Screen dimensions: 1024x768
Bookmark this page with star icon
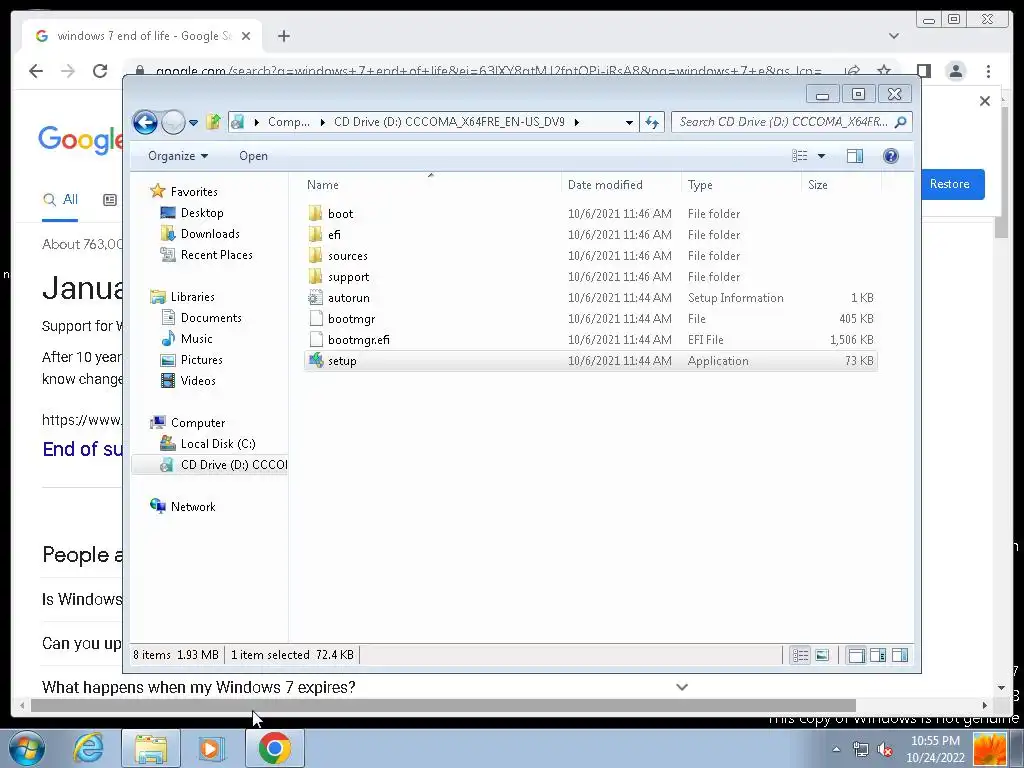coord(884,71)
